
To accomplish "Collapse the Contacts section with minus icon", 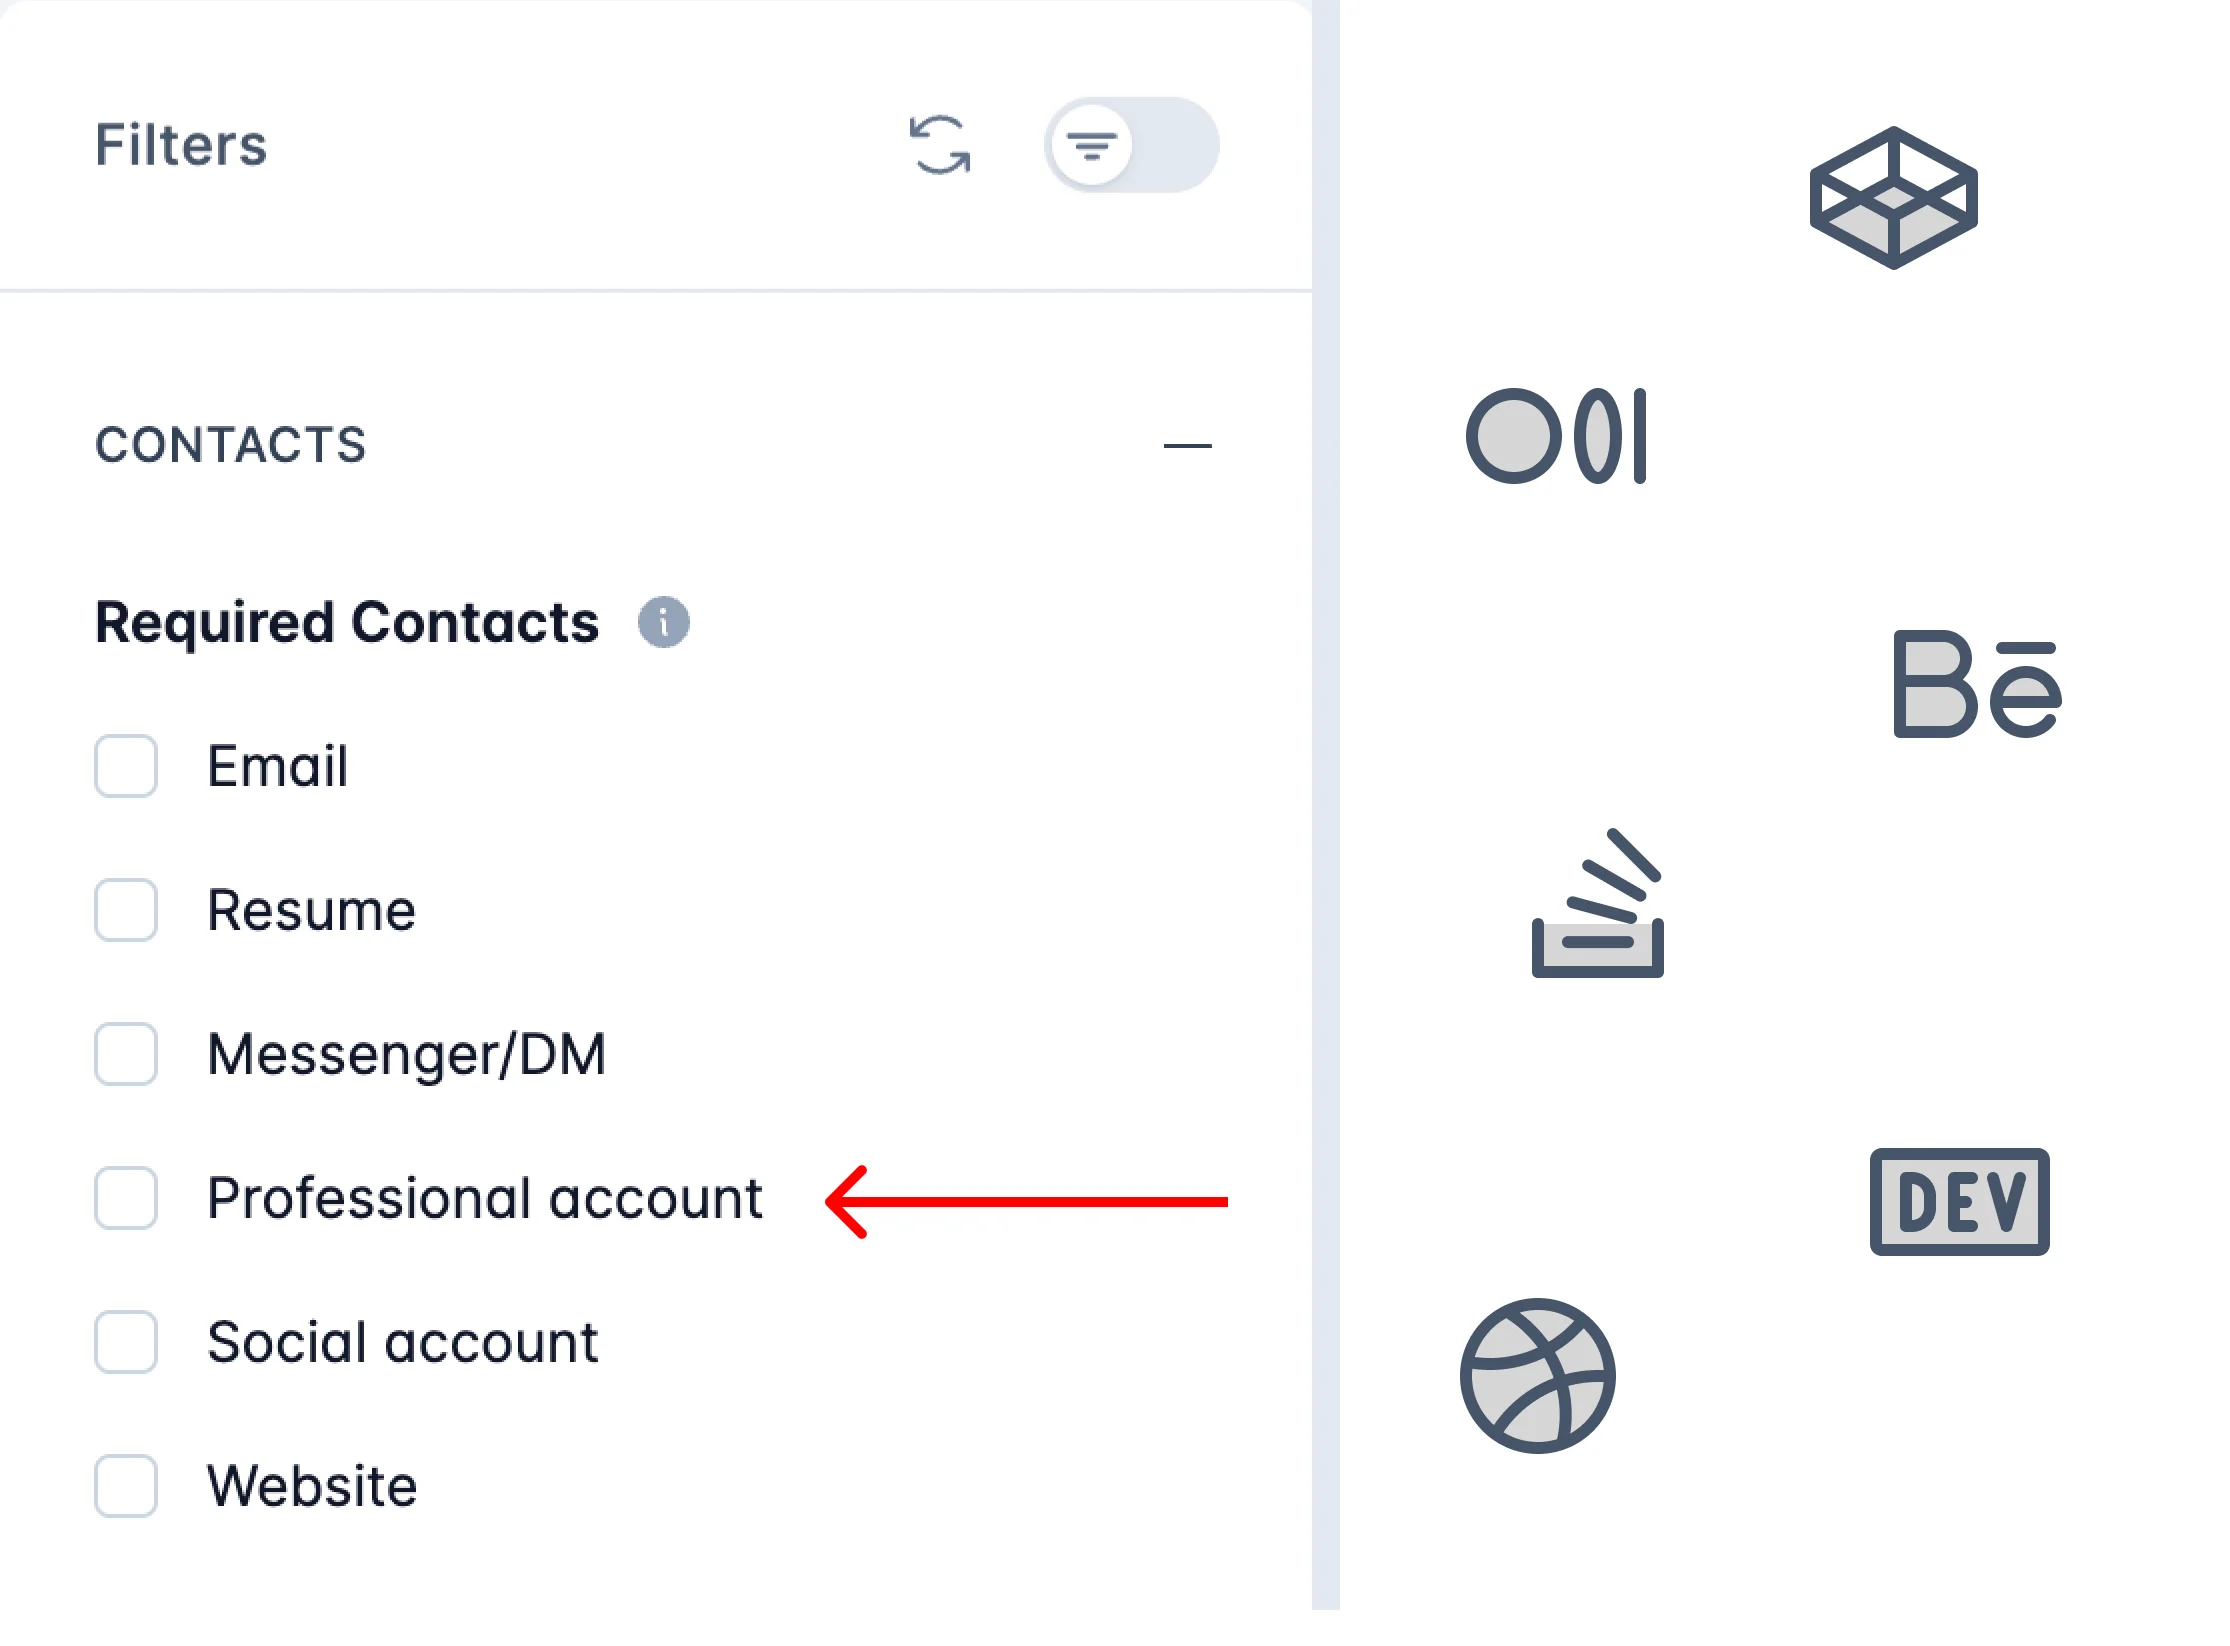I will point(1187,446).
